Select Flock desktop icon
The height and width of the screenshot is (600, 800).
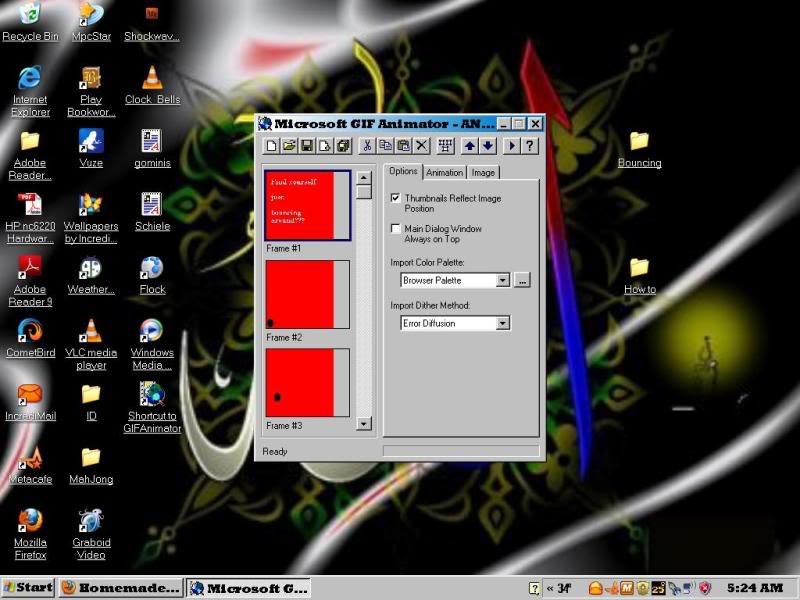point(152,276)
